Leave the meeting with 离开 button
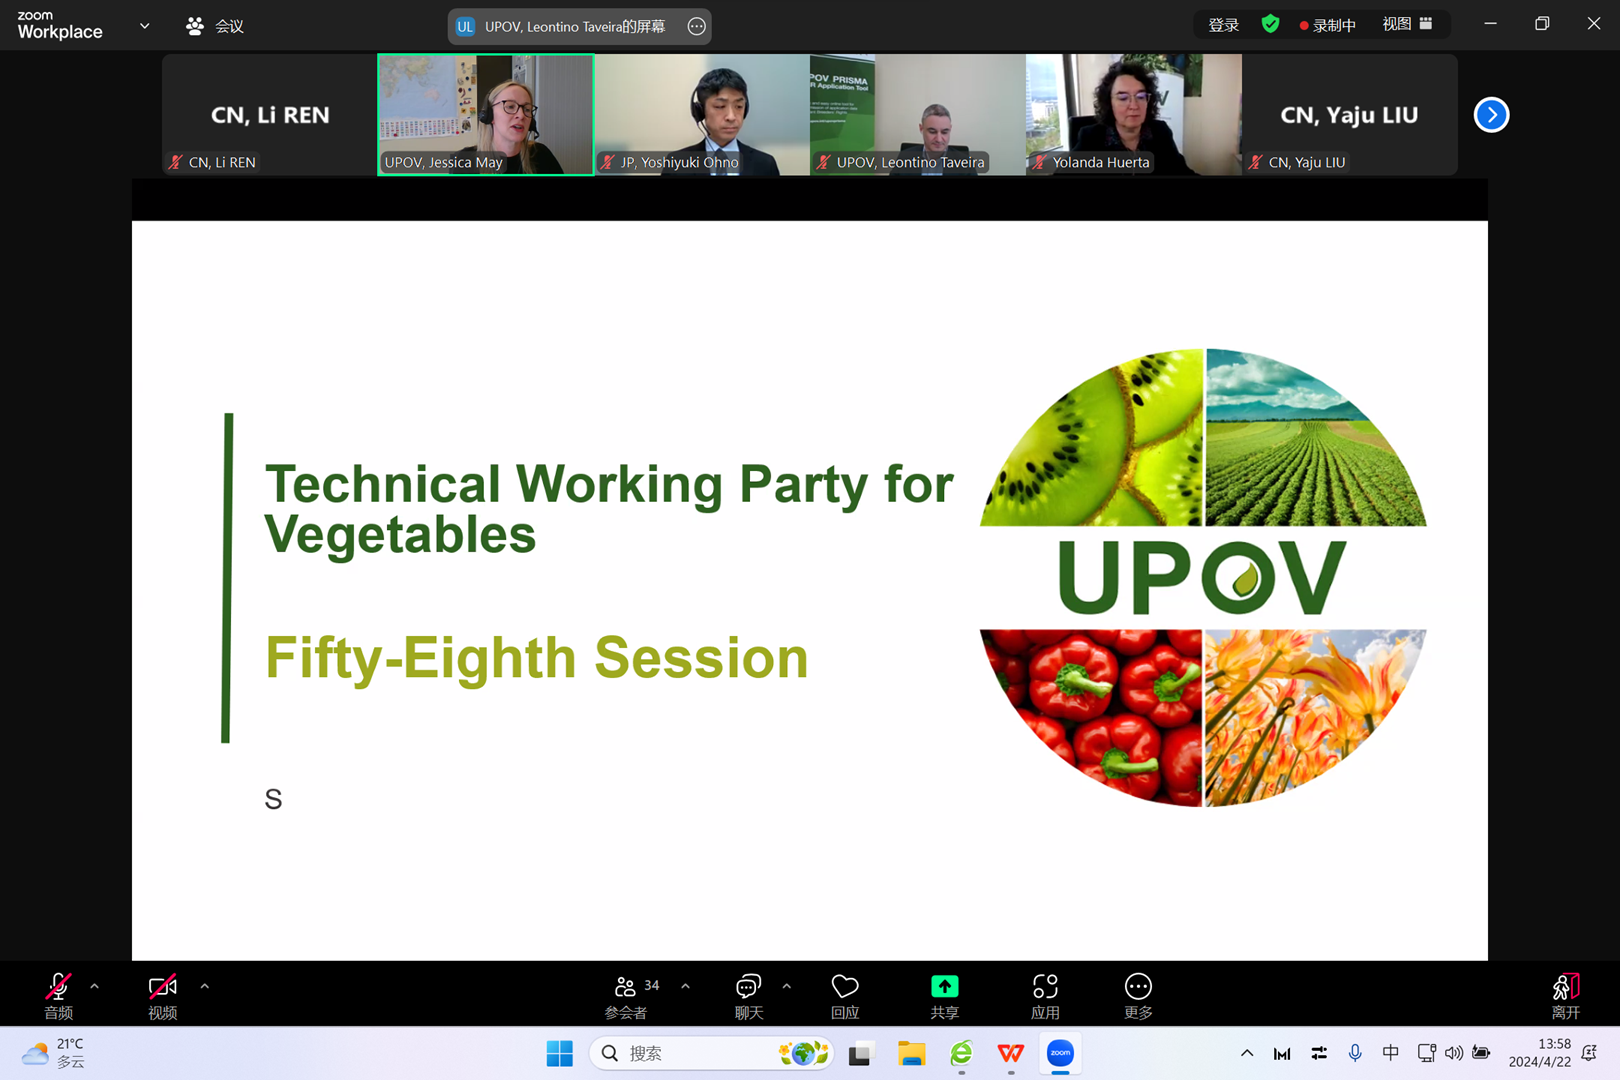The image size is (1620, 1080). 1565,995
